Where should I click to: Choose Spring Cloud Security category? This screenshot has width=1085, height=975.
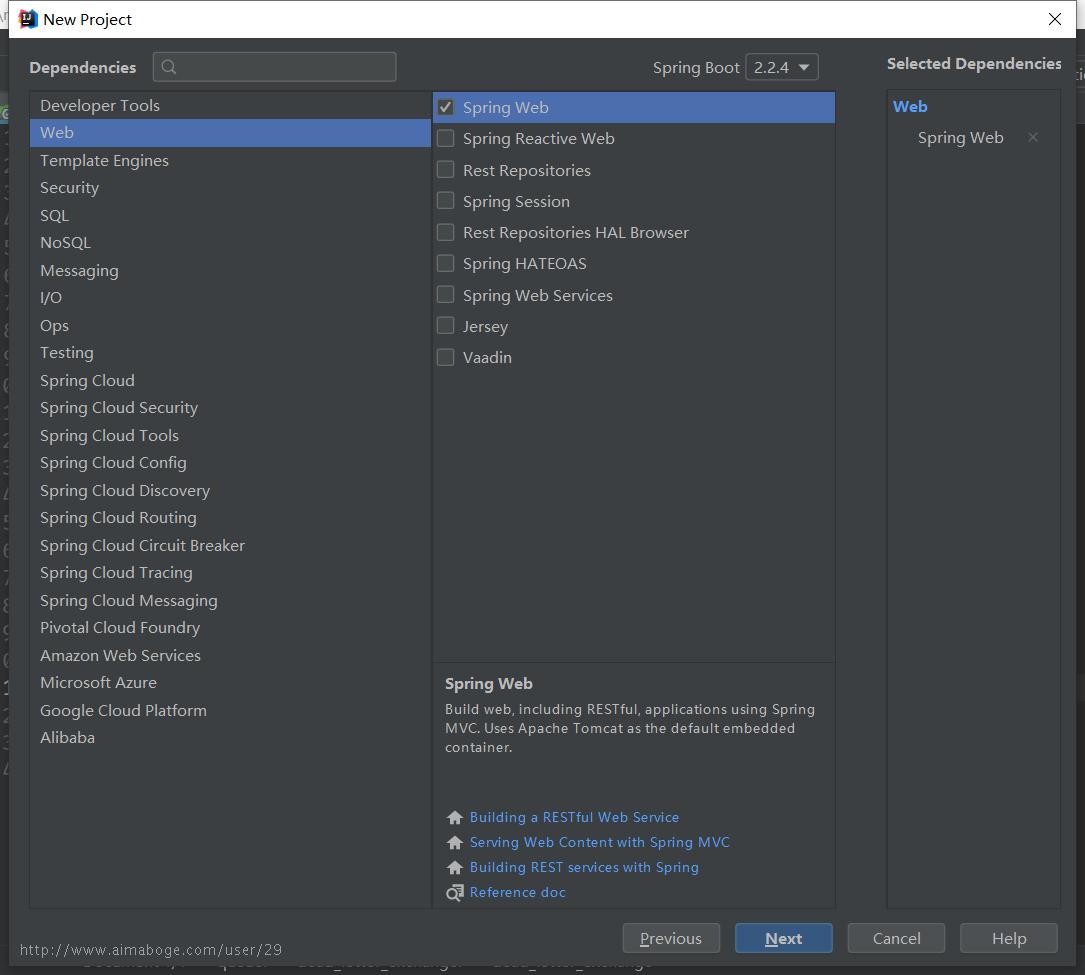(x=230, y=408)
